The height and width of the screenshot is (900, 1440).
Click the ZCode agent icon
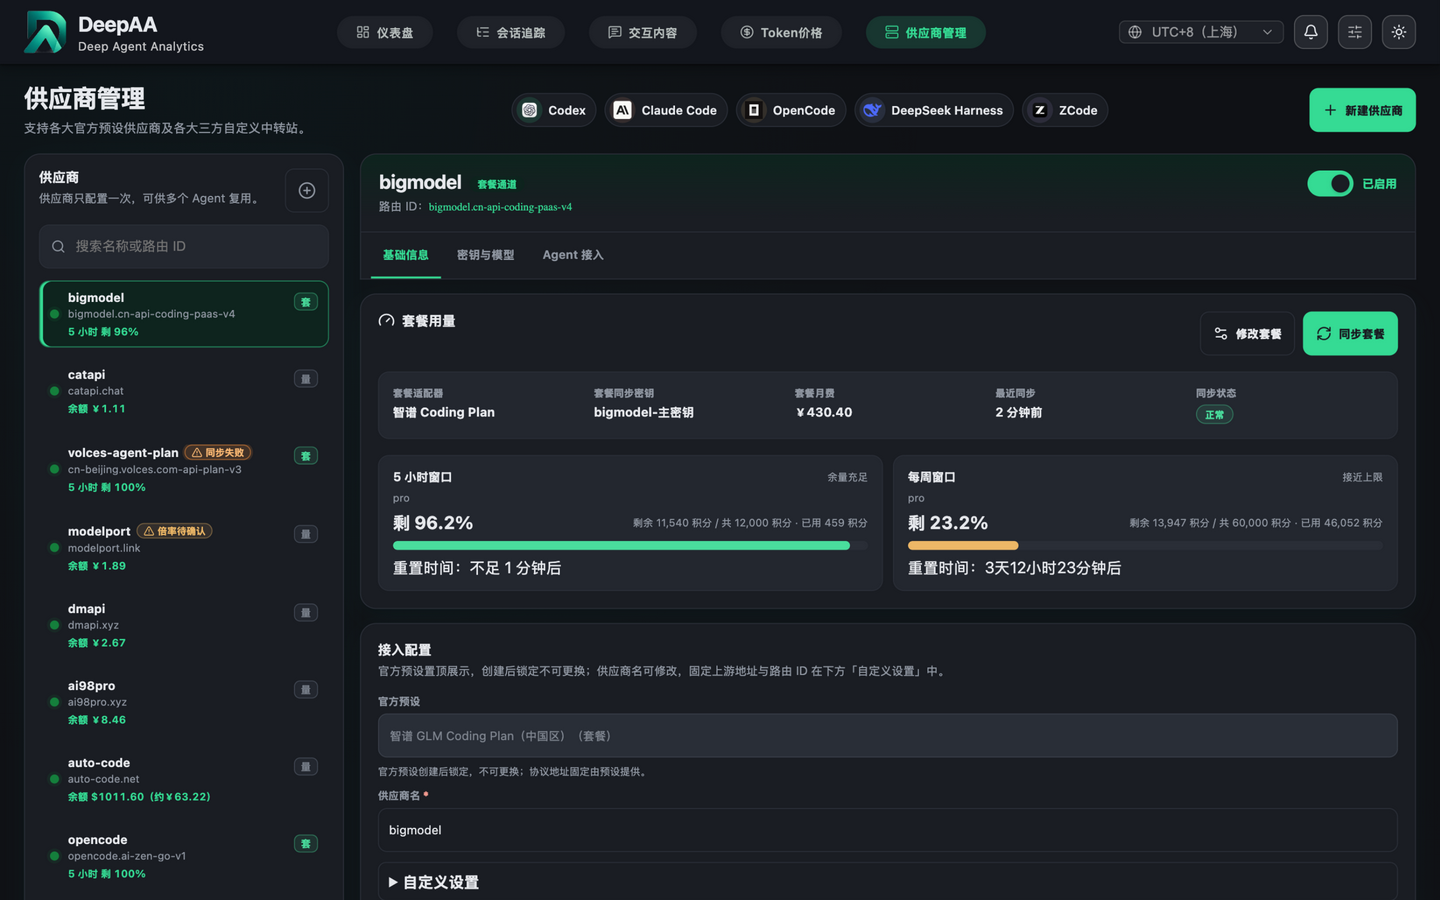(1040, 110)
